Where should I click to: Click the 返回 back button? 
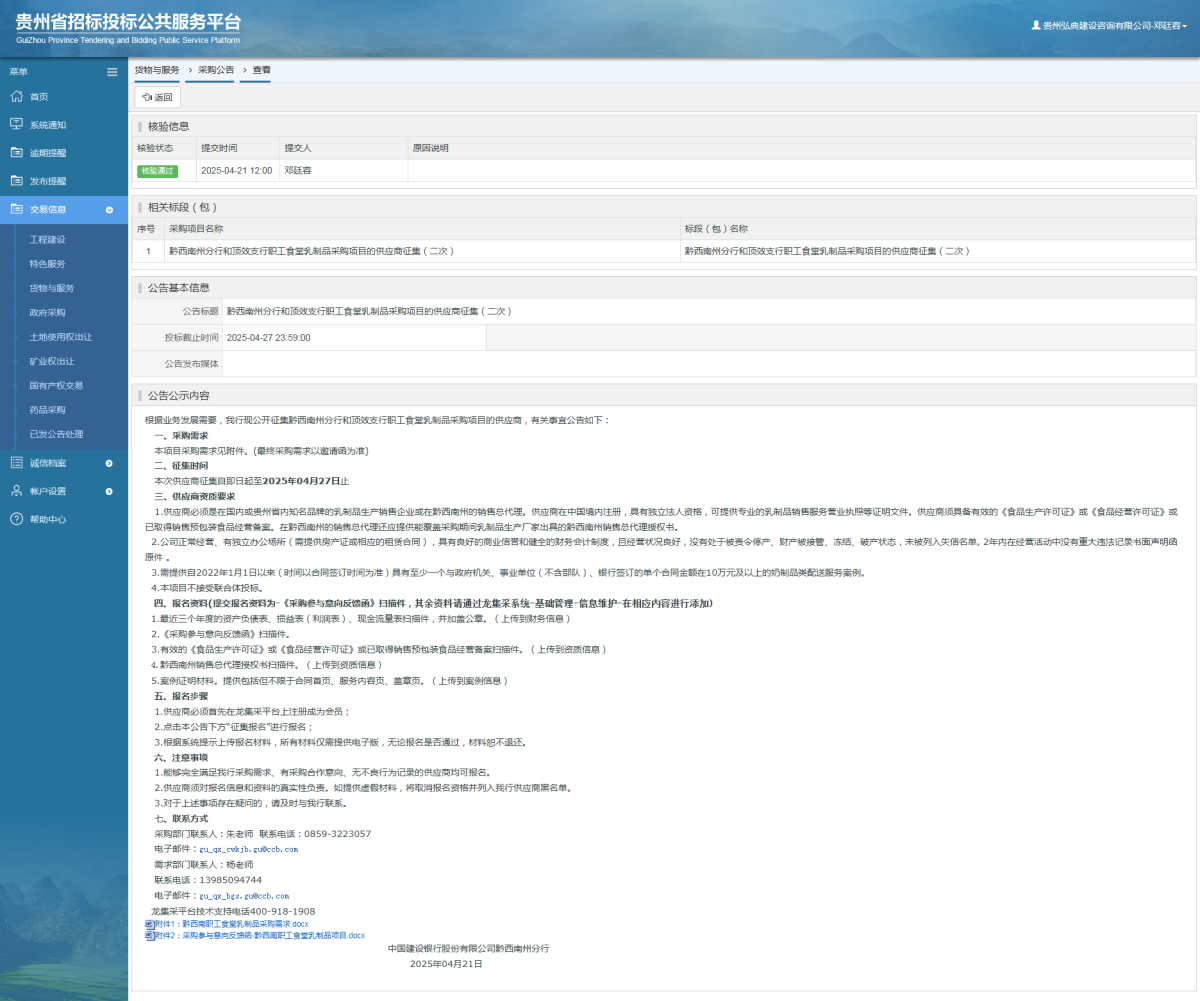coord(158,97)
